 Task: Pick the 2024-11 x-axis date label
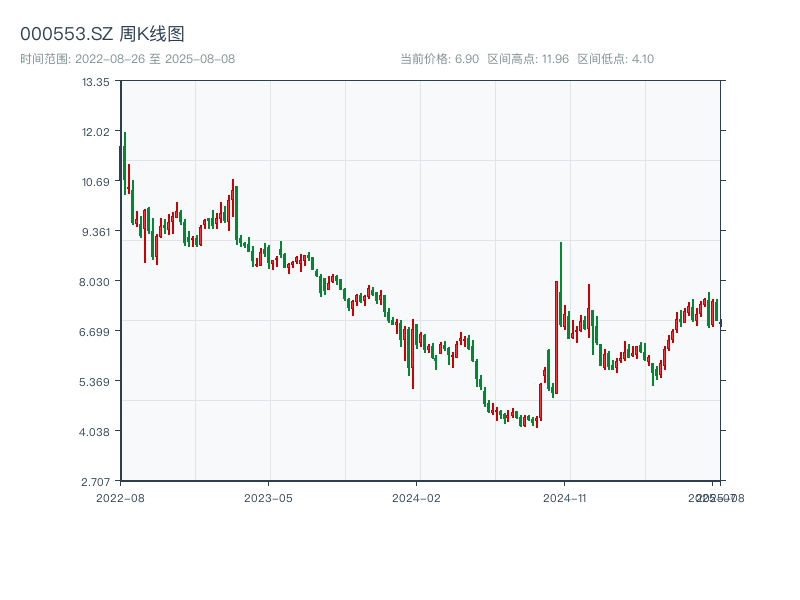coord(564,497)
